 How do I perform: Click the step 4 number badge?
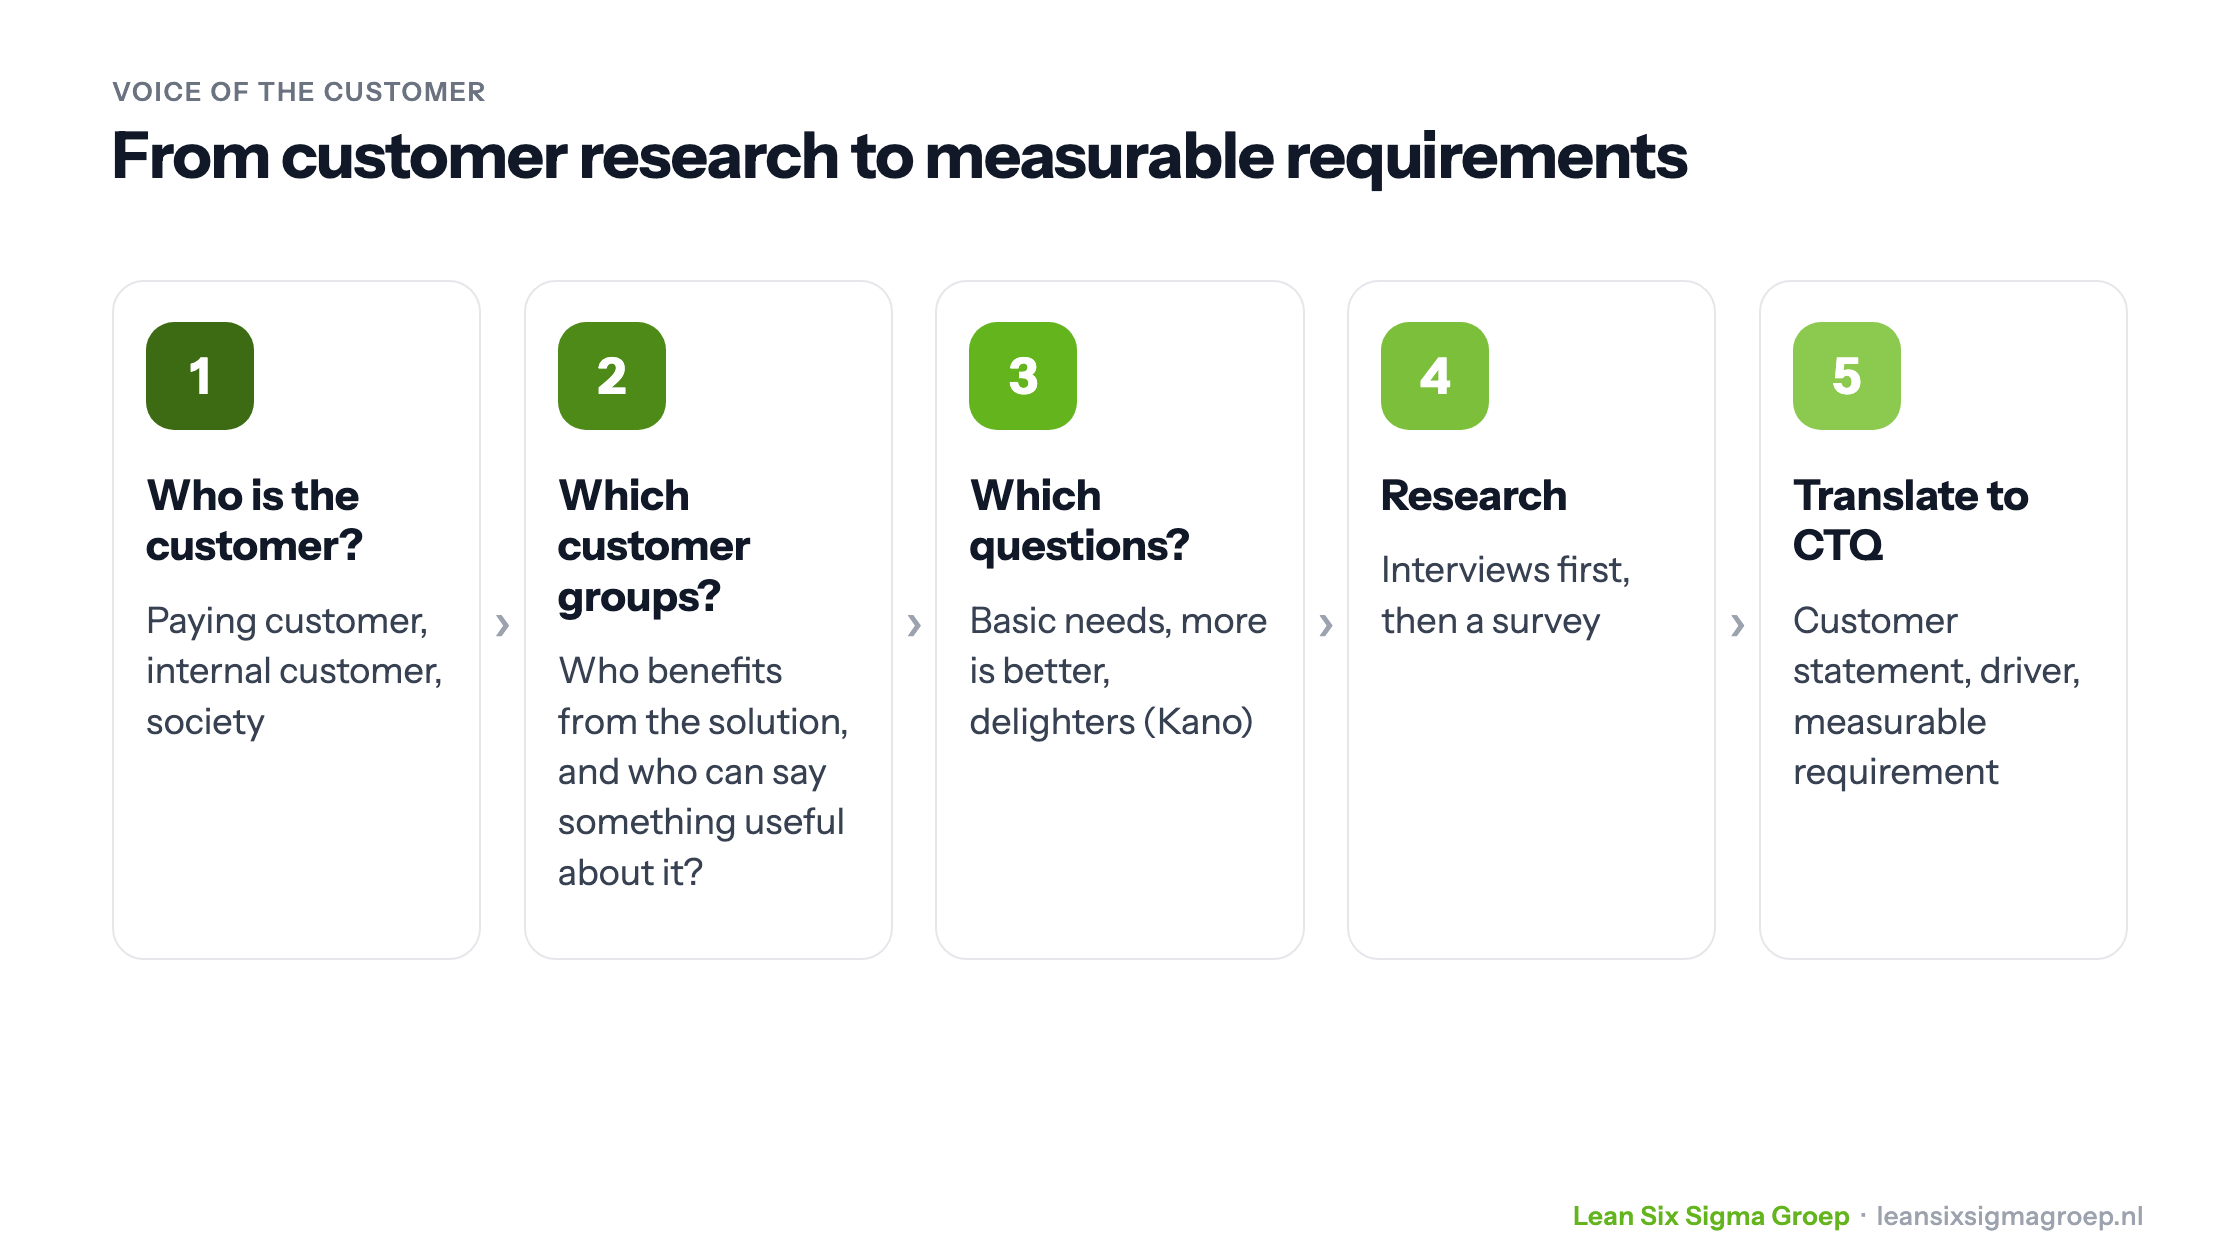[1435, 376]
